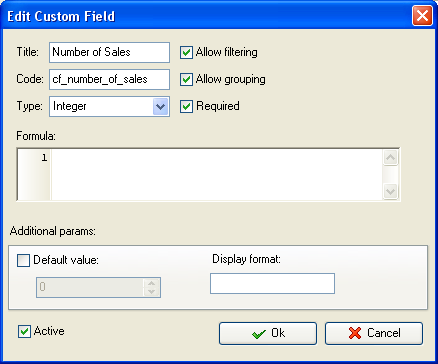Click the Title field with Number of Sales
The height and width of the screenshot is (364, 438).
[109, 52]
